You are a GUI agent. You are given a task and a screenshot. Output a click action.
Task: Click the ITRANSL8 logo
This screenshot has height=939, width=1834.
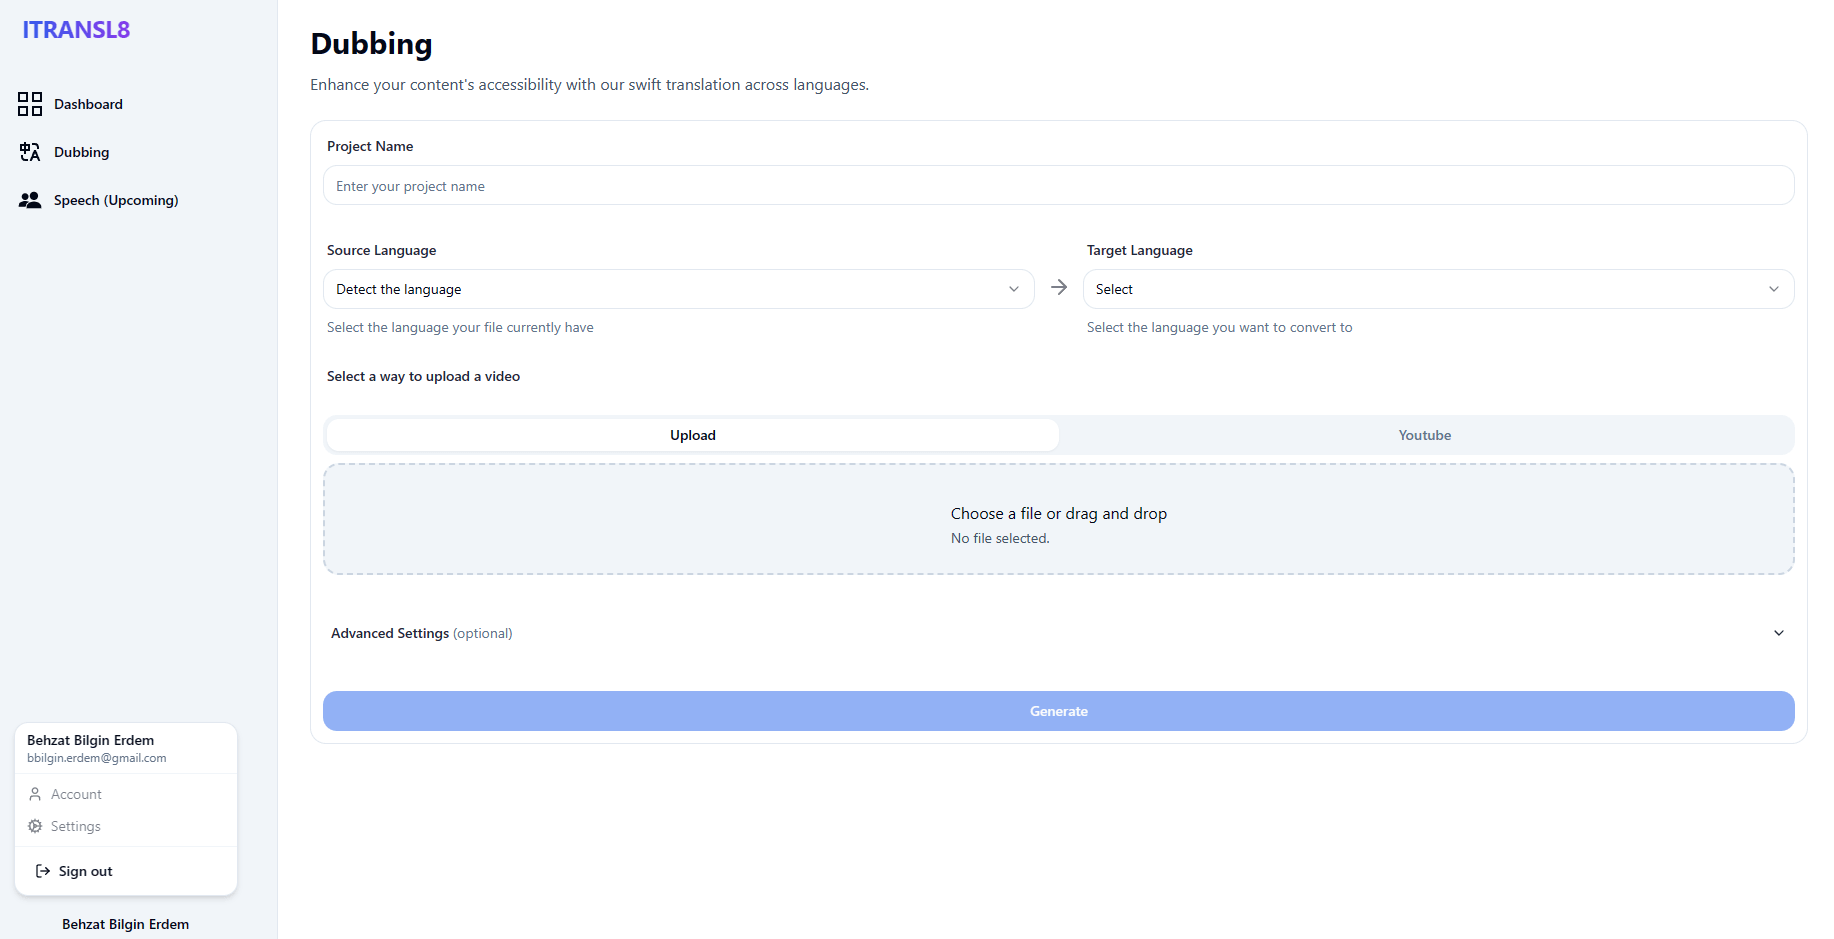point(76,30)
